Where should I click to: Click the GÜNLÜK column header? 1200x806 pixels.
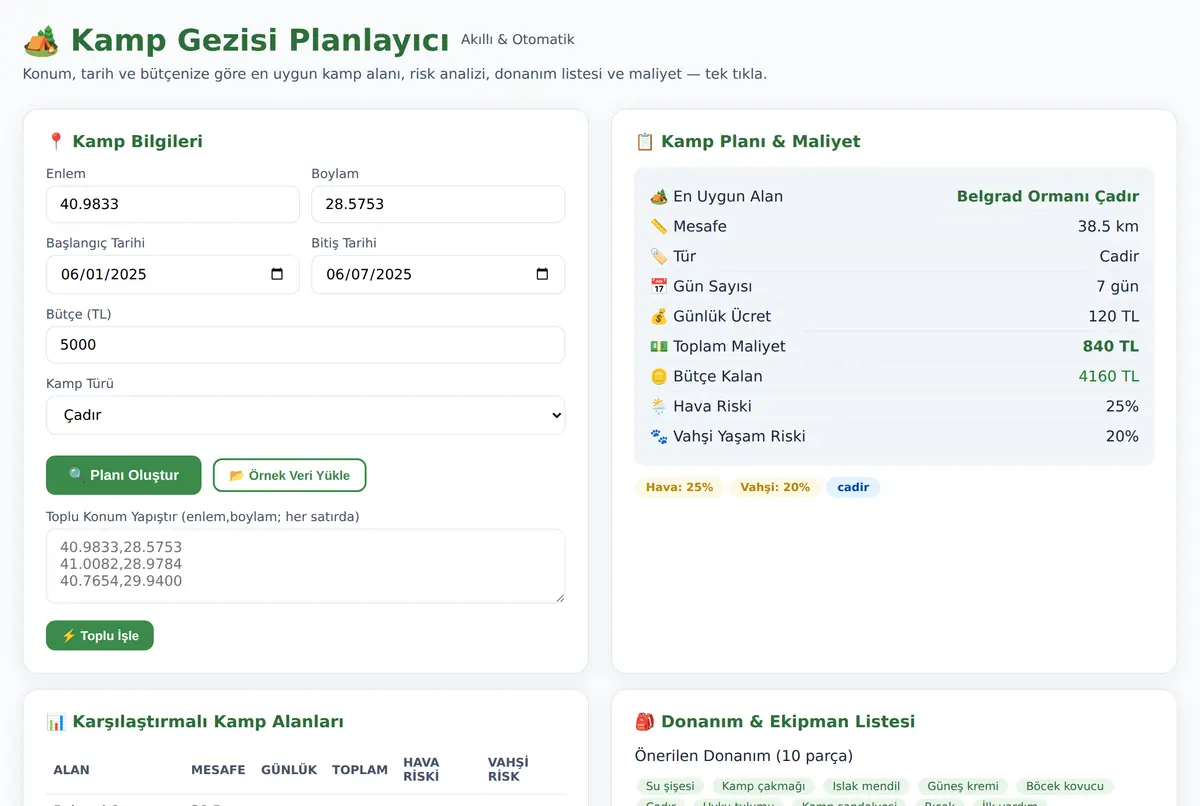(x=289, y=770)
